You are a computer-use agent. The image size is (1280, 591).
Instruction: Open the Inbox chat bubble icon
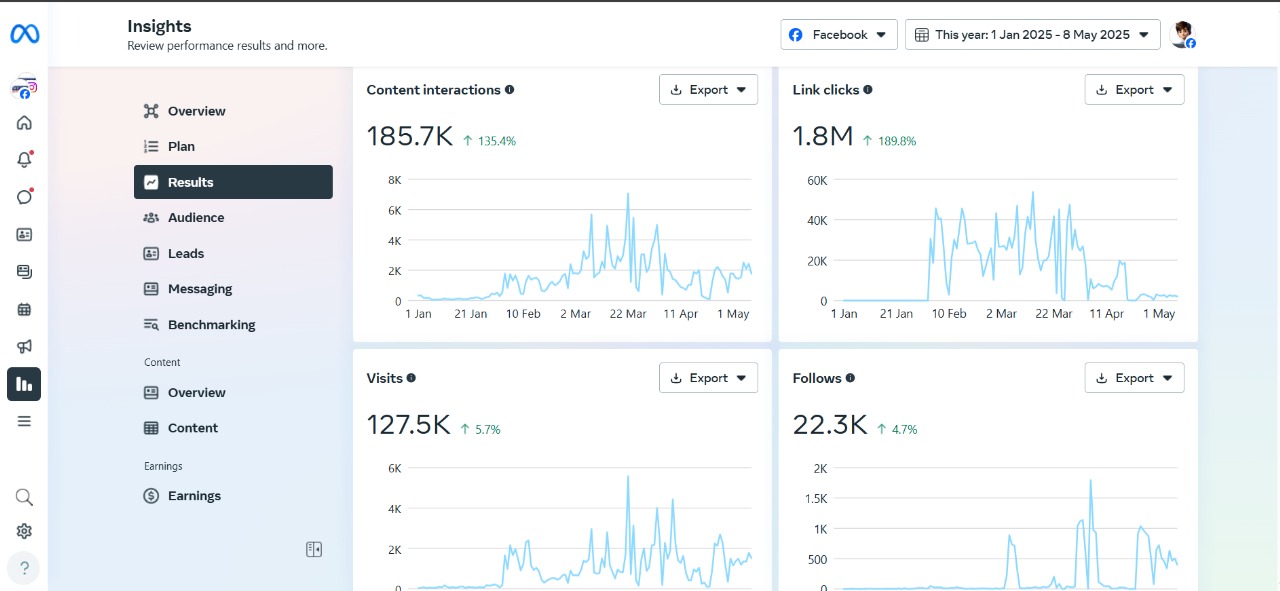24,197
